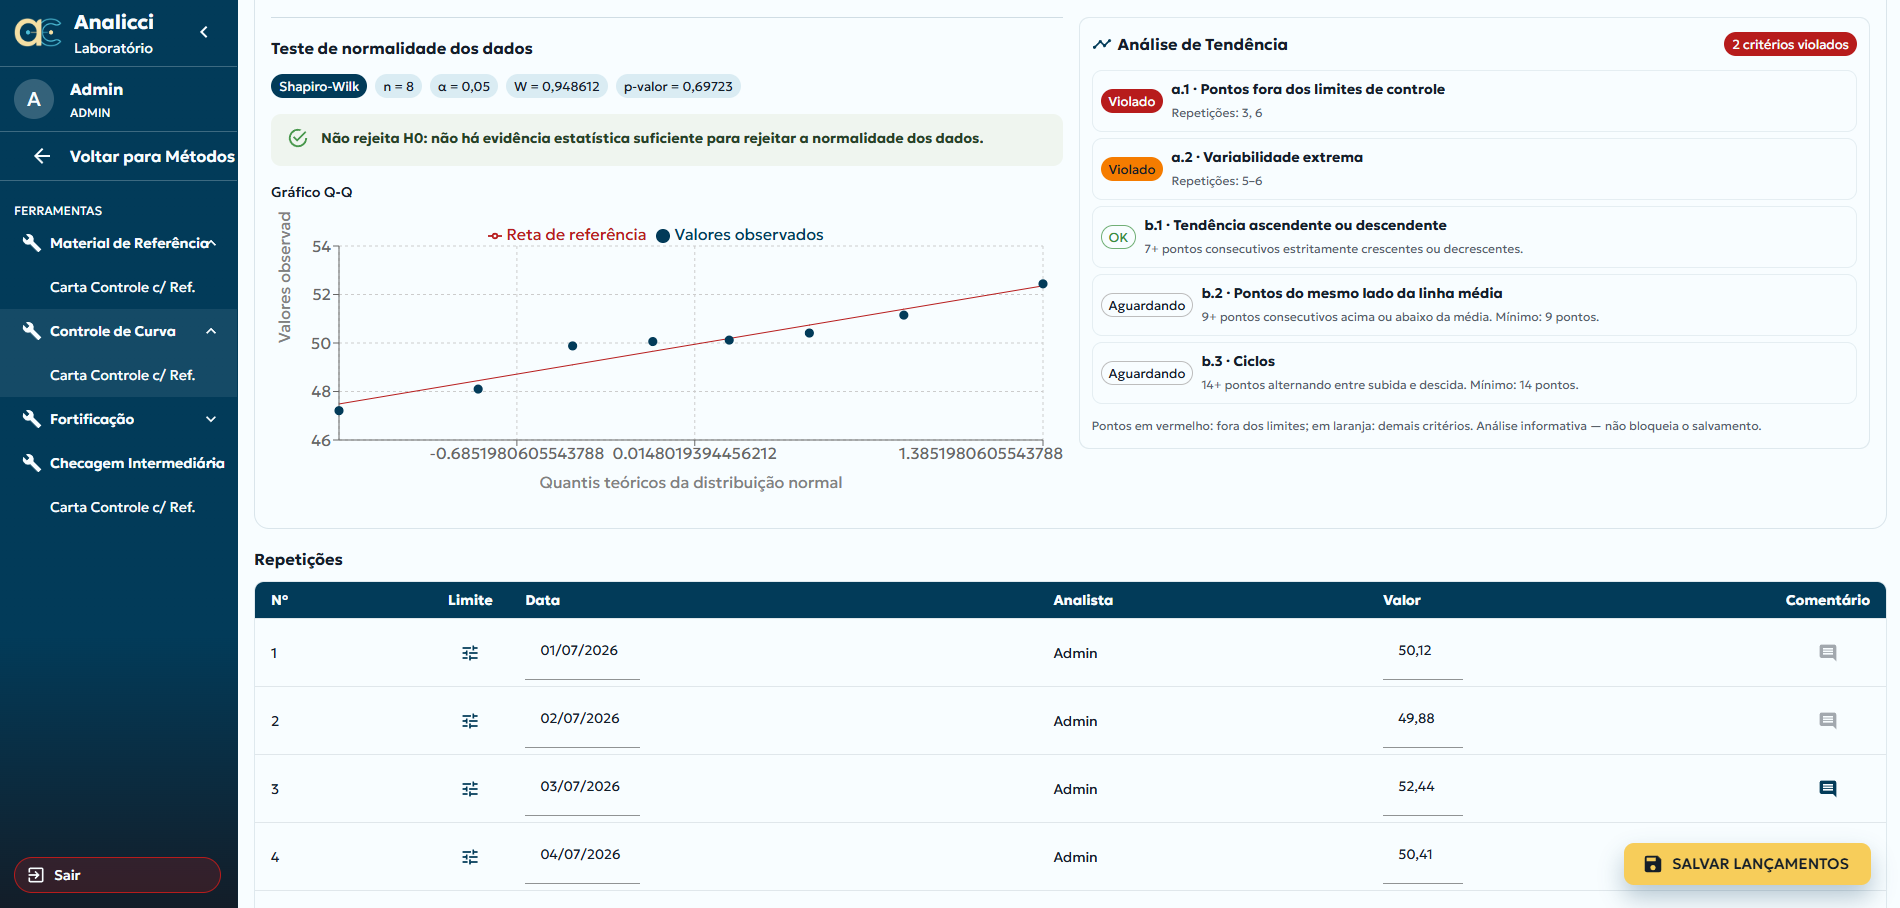Click the Data column header
The height and width of the screenshot is (908, 1900).
pyautogui.click(x=543, y=600)
